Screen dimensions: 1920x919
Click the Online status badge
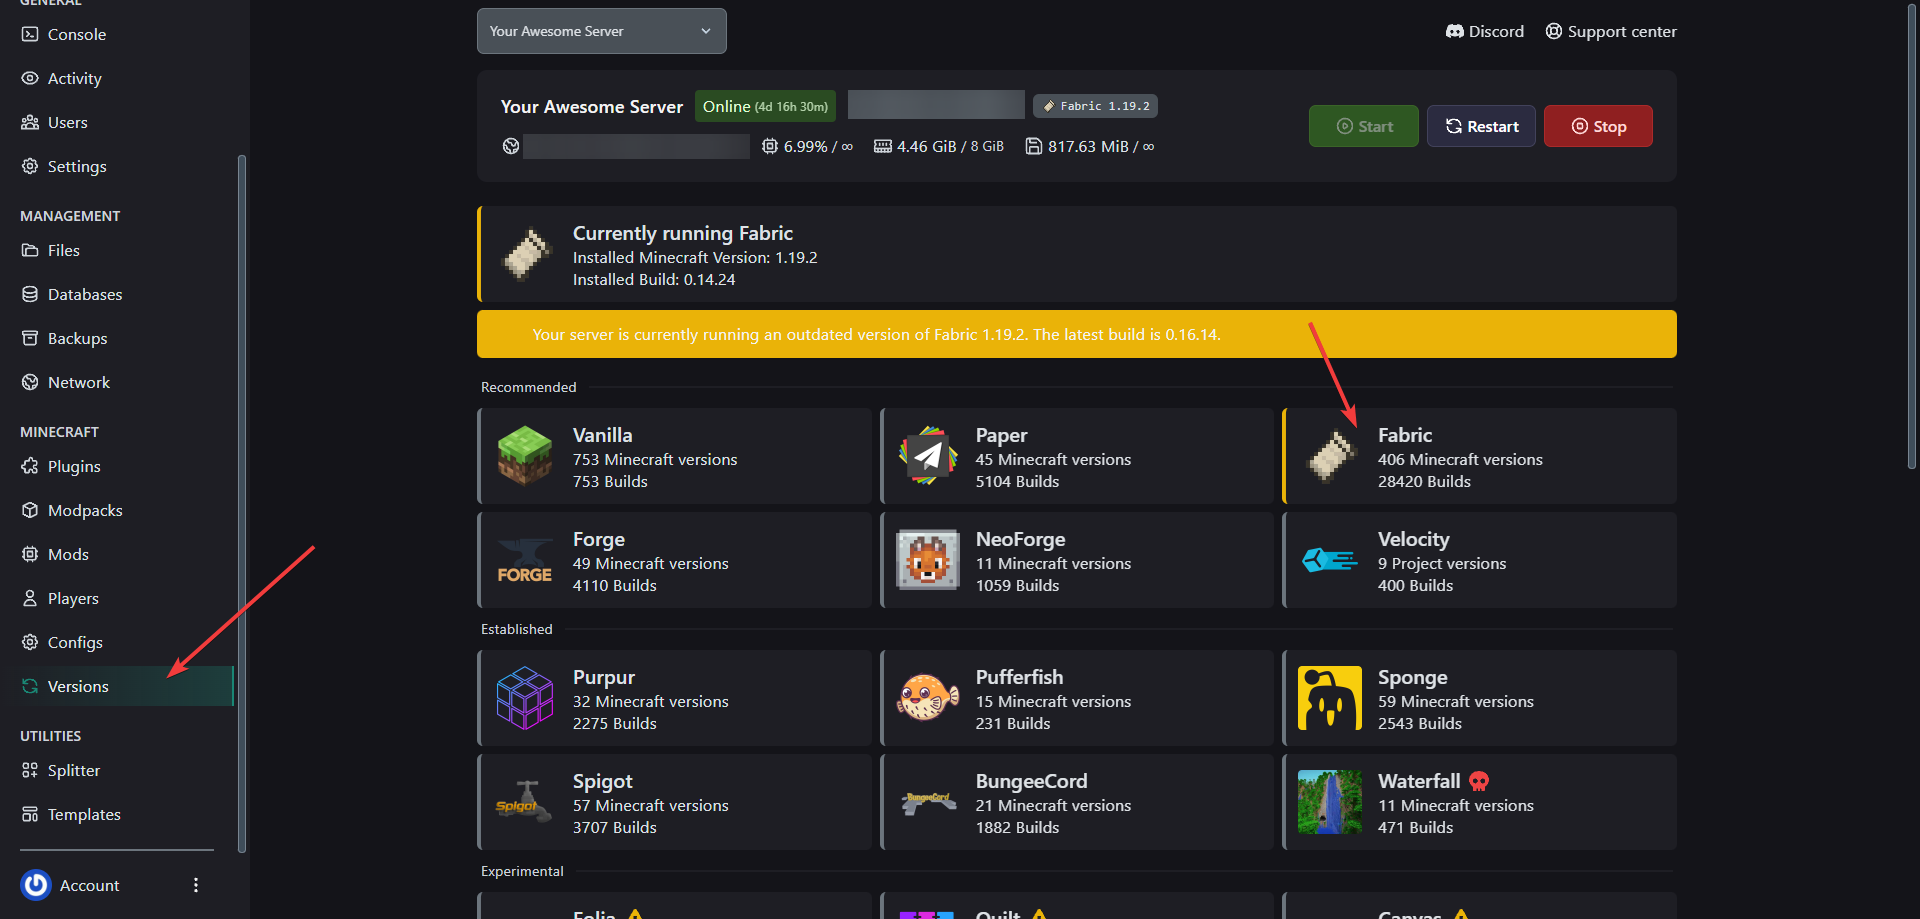(x=765, y=106)
